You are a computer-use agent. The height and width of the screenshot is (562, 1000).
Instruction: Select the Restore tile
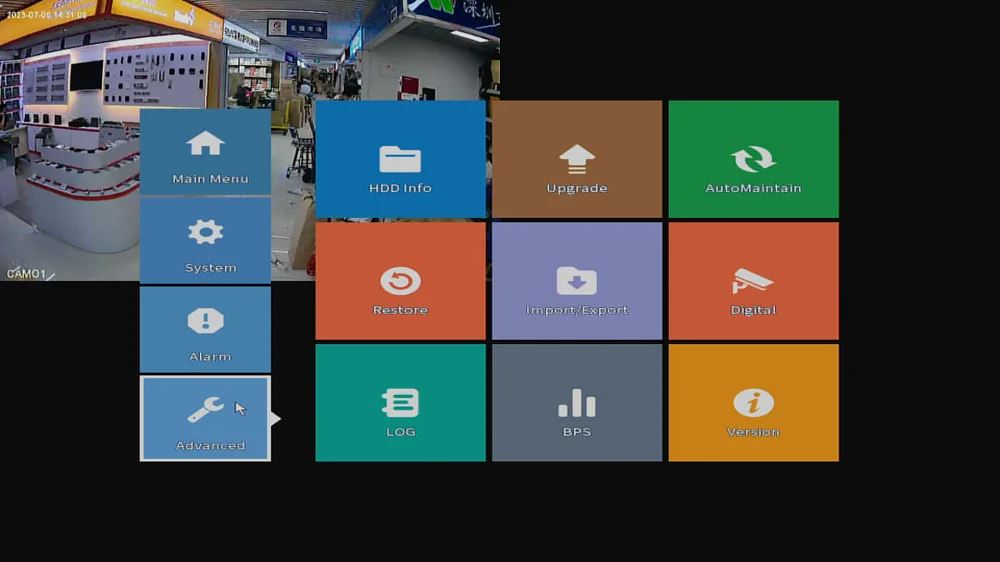pos(401,281)
